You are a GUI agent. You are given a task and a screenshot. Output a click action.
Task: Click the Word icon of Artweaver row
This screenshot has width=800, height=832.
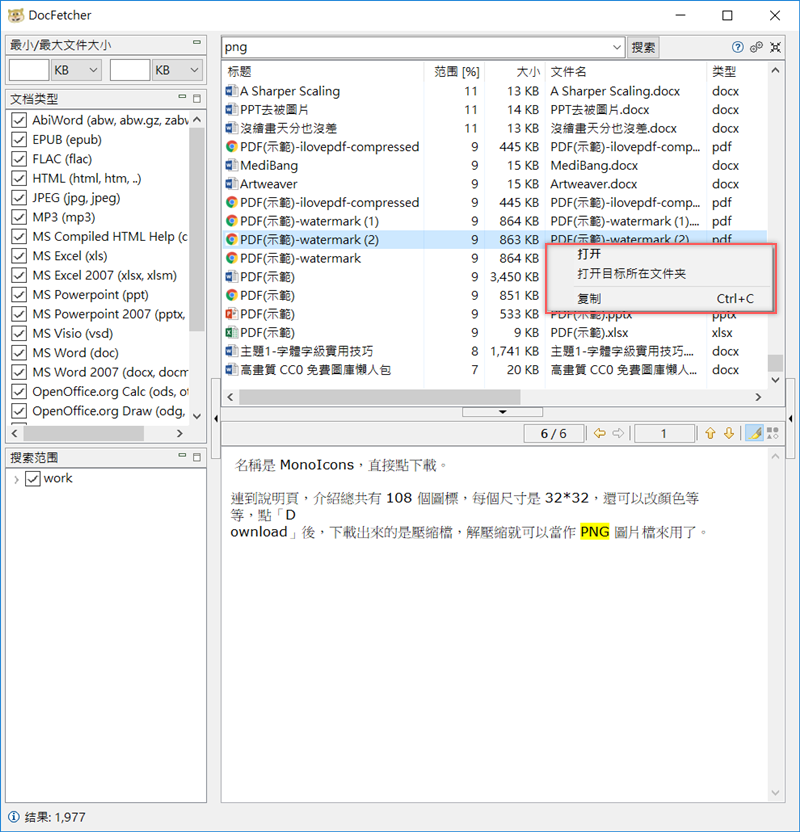(231, 184)
